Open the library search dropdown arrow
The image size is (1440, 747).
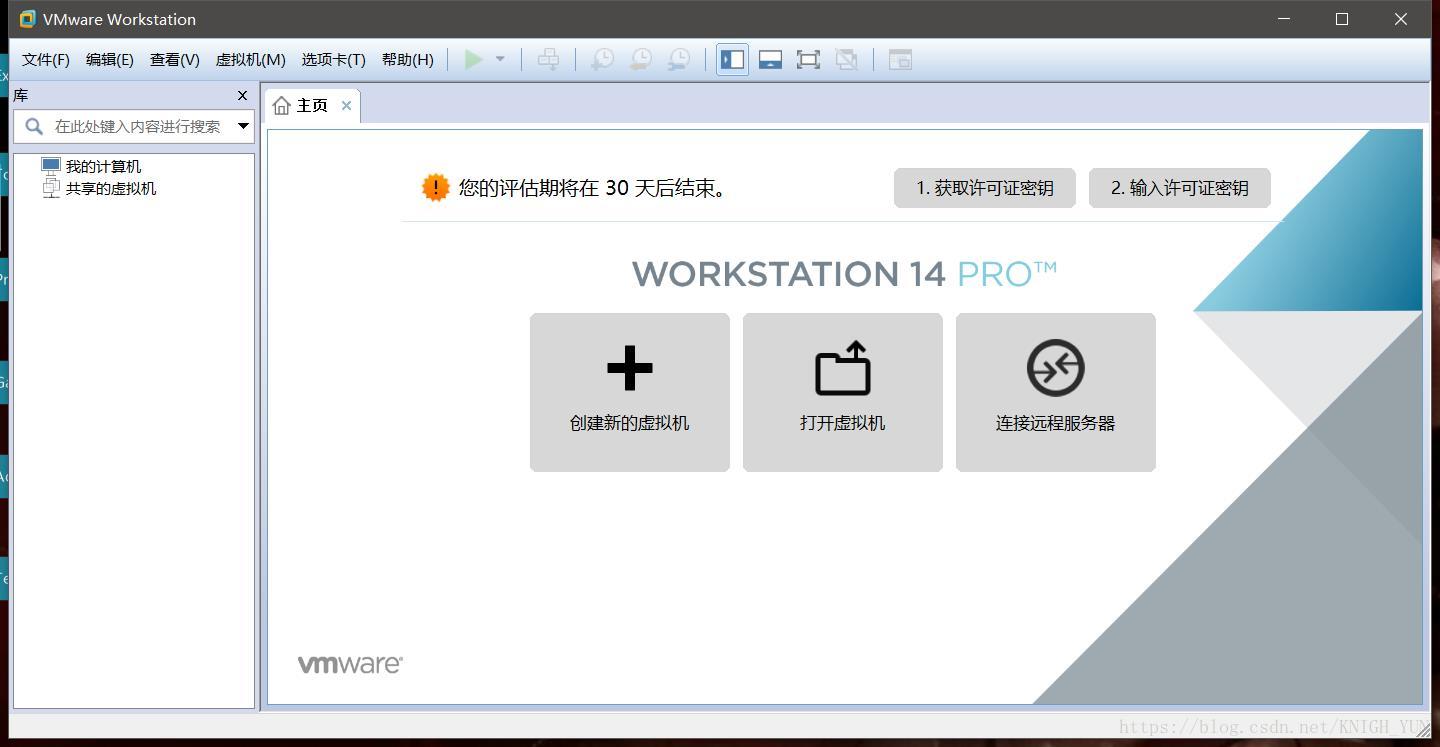coord(243,126)
